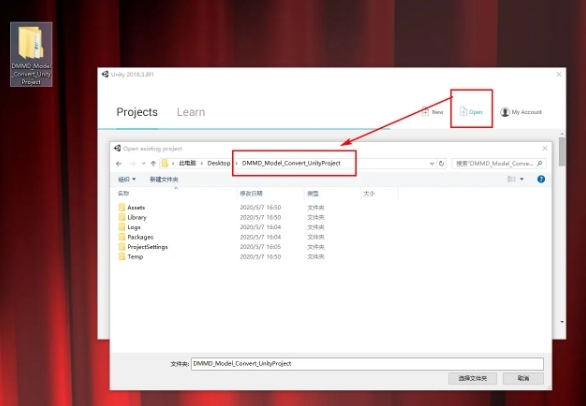Refresh the folder view
The width and height of the screenshot is (586, 406).
pos(441,163)
